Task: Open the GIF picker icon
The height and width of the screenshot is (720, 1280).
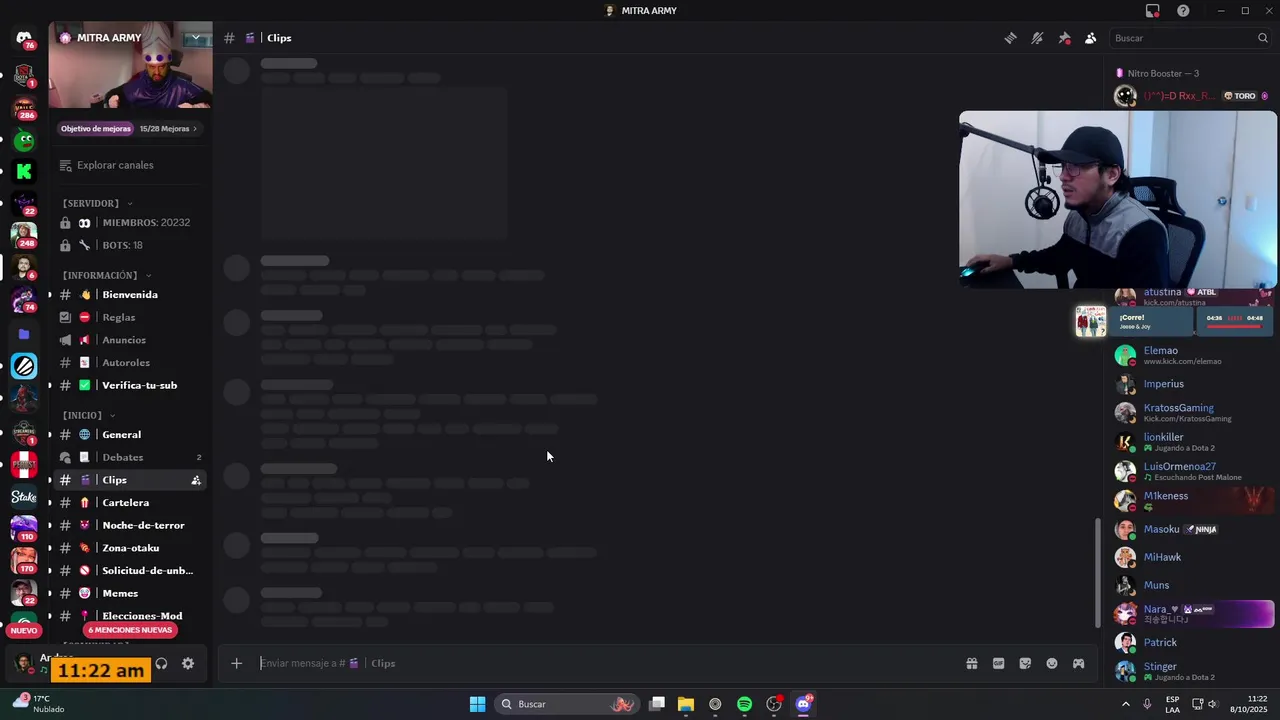Action: click(x=998, y=663)
